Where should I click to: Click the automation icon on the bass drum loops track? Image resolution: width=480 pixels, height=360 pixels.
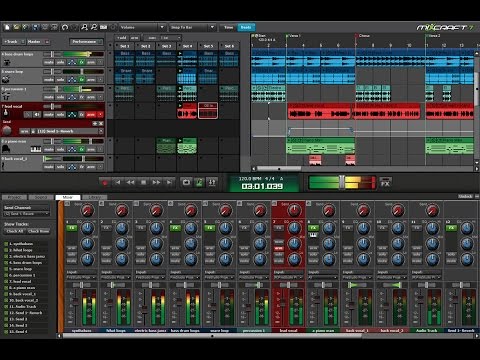(72, 62)
